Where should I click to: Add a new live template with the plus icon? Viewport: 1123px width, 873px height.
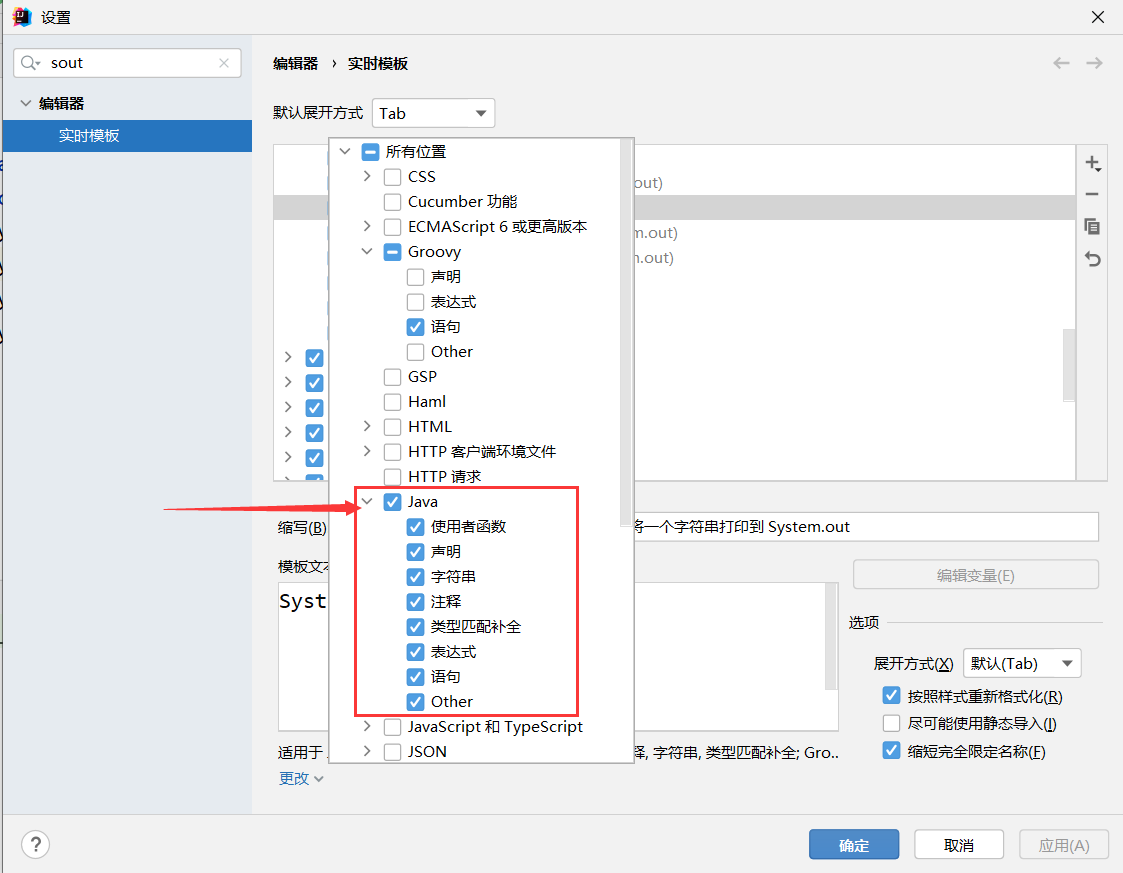click(x=1093, y=162)
